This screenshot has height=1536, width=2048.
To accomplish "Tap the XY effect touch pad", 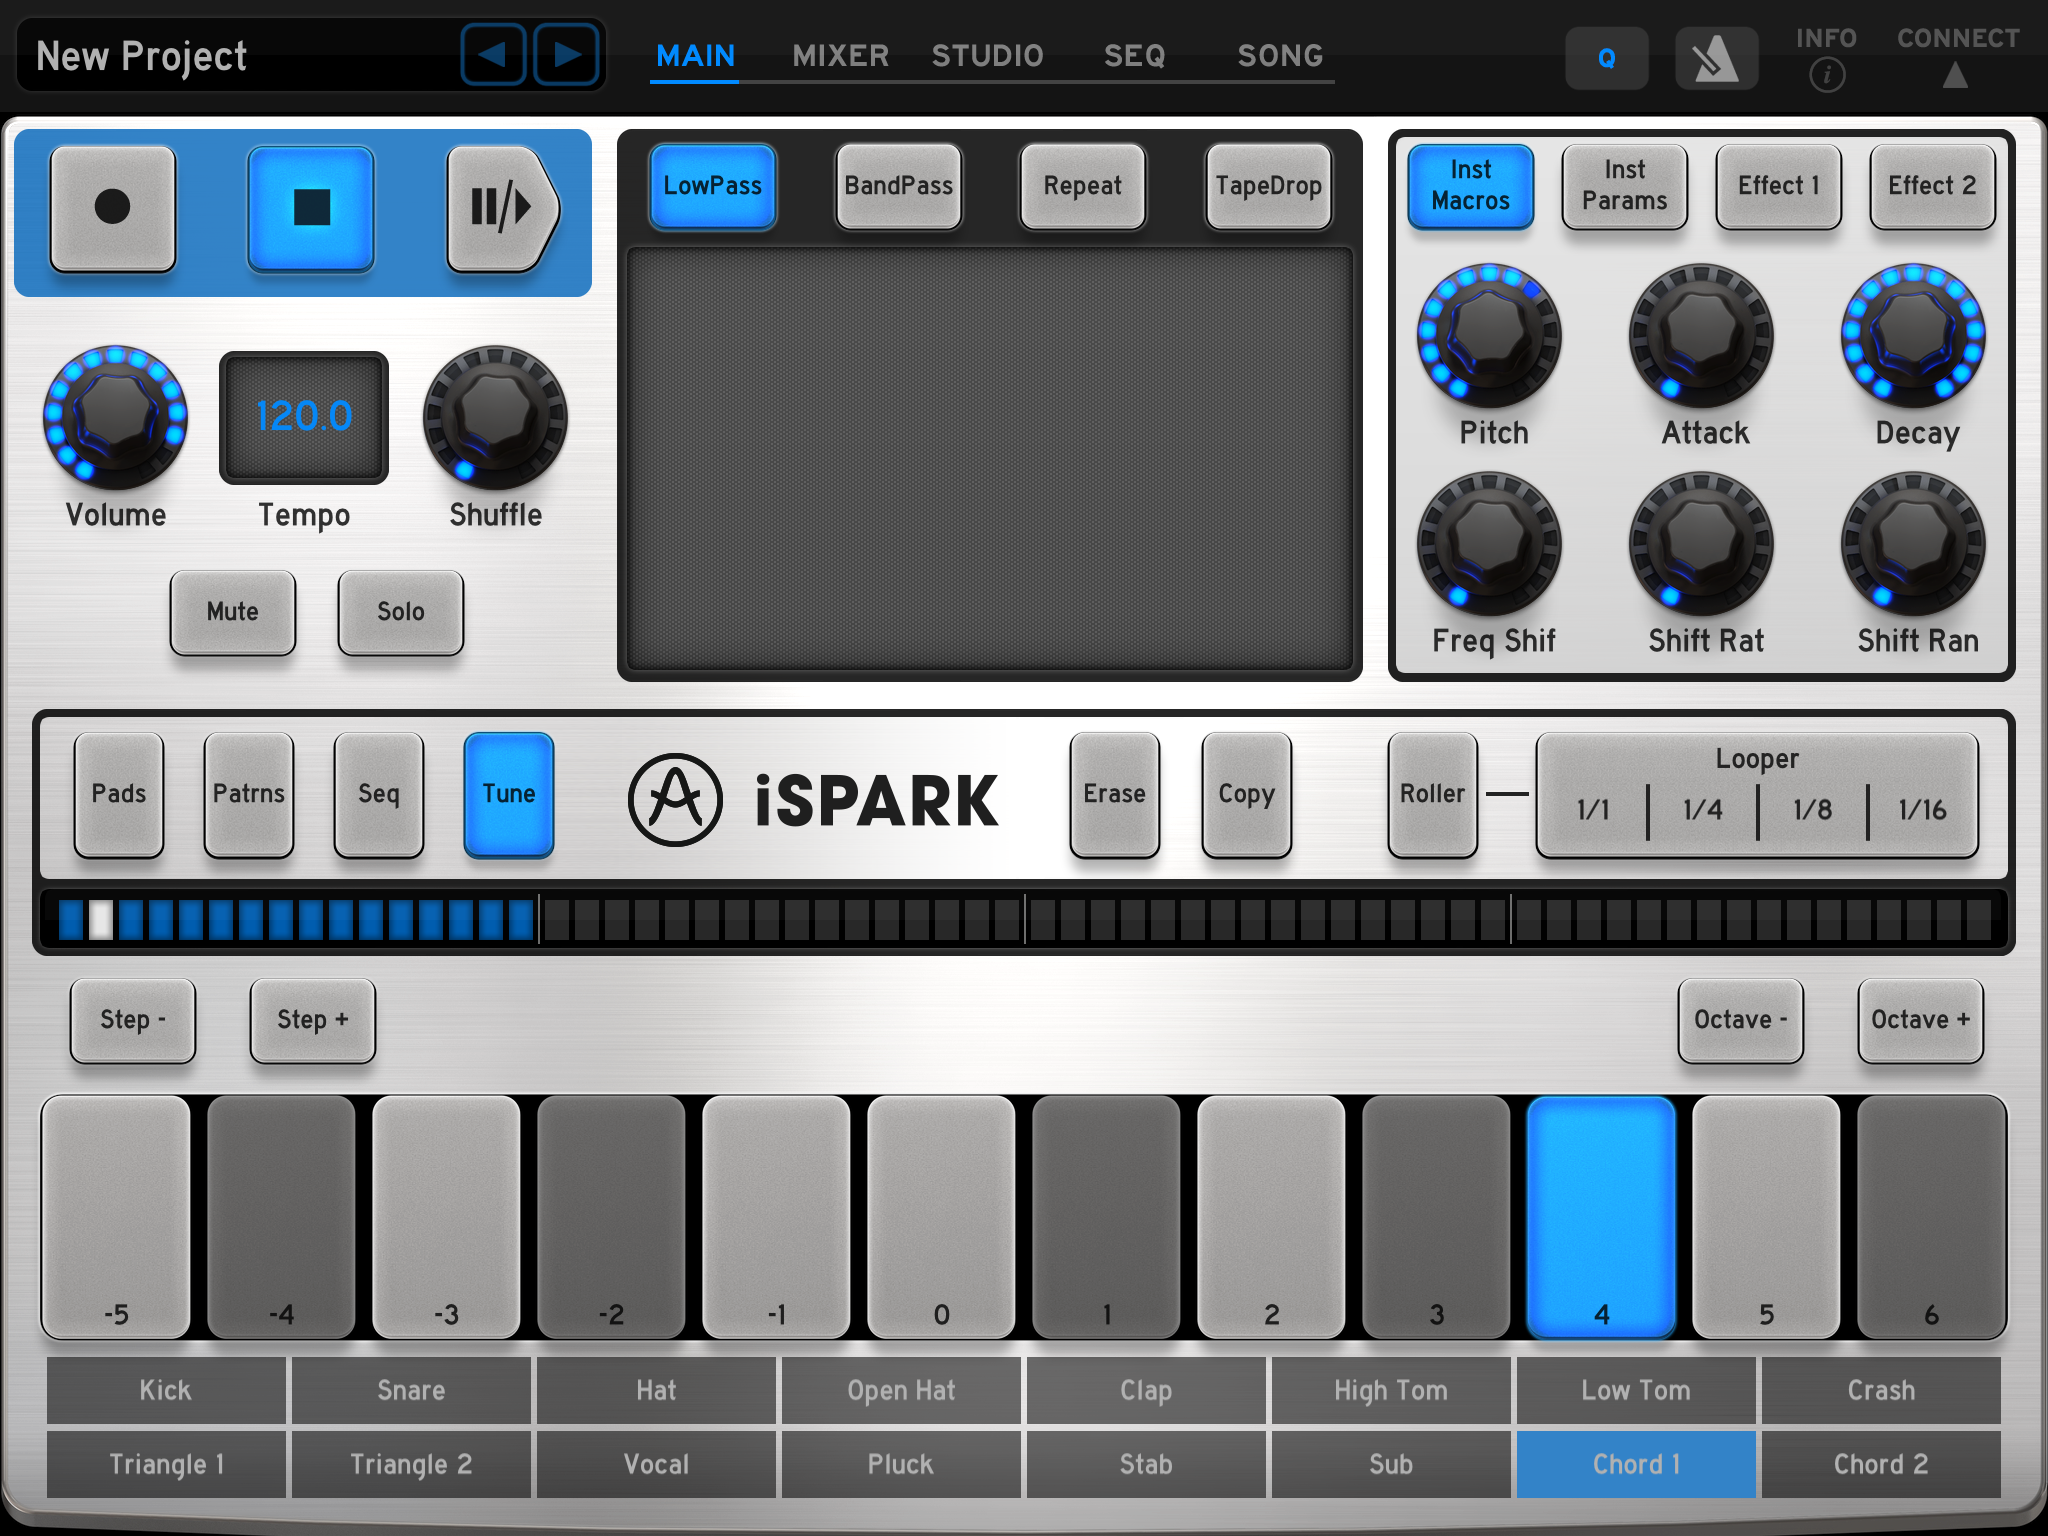I will coord(989,458).
